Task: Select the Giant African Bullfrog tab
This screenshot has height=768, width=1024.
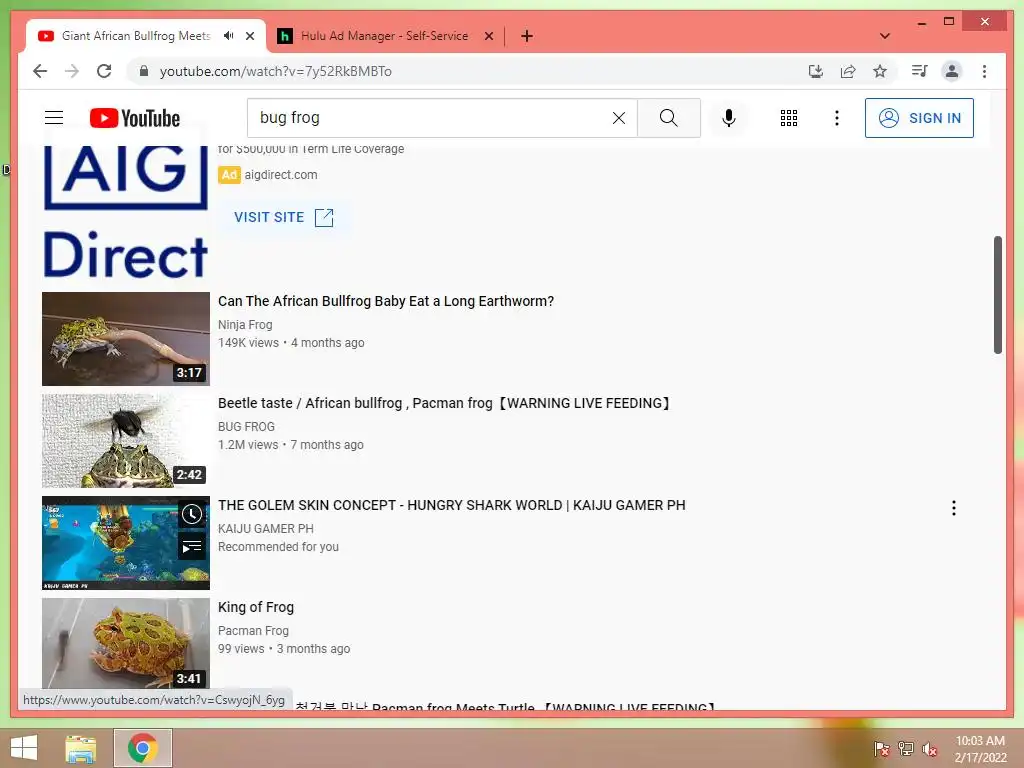Action: (136, 36)
